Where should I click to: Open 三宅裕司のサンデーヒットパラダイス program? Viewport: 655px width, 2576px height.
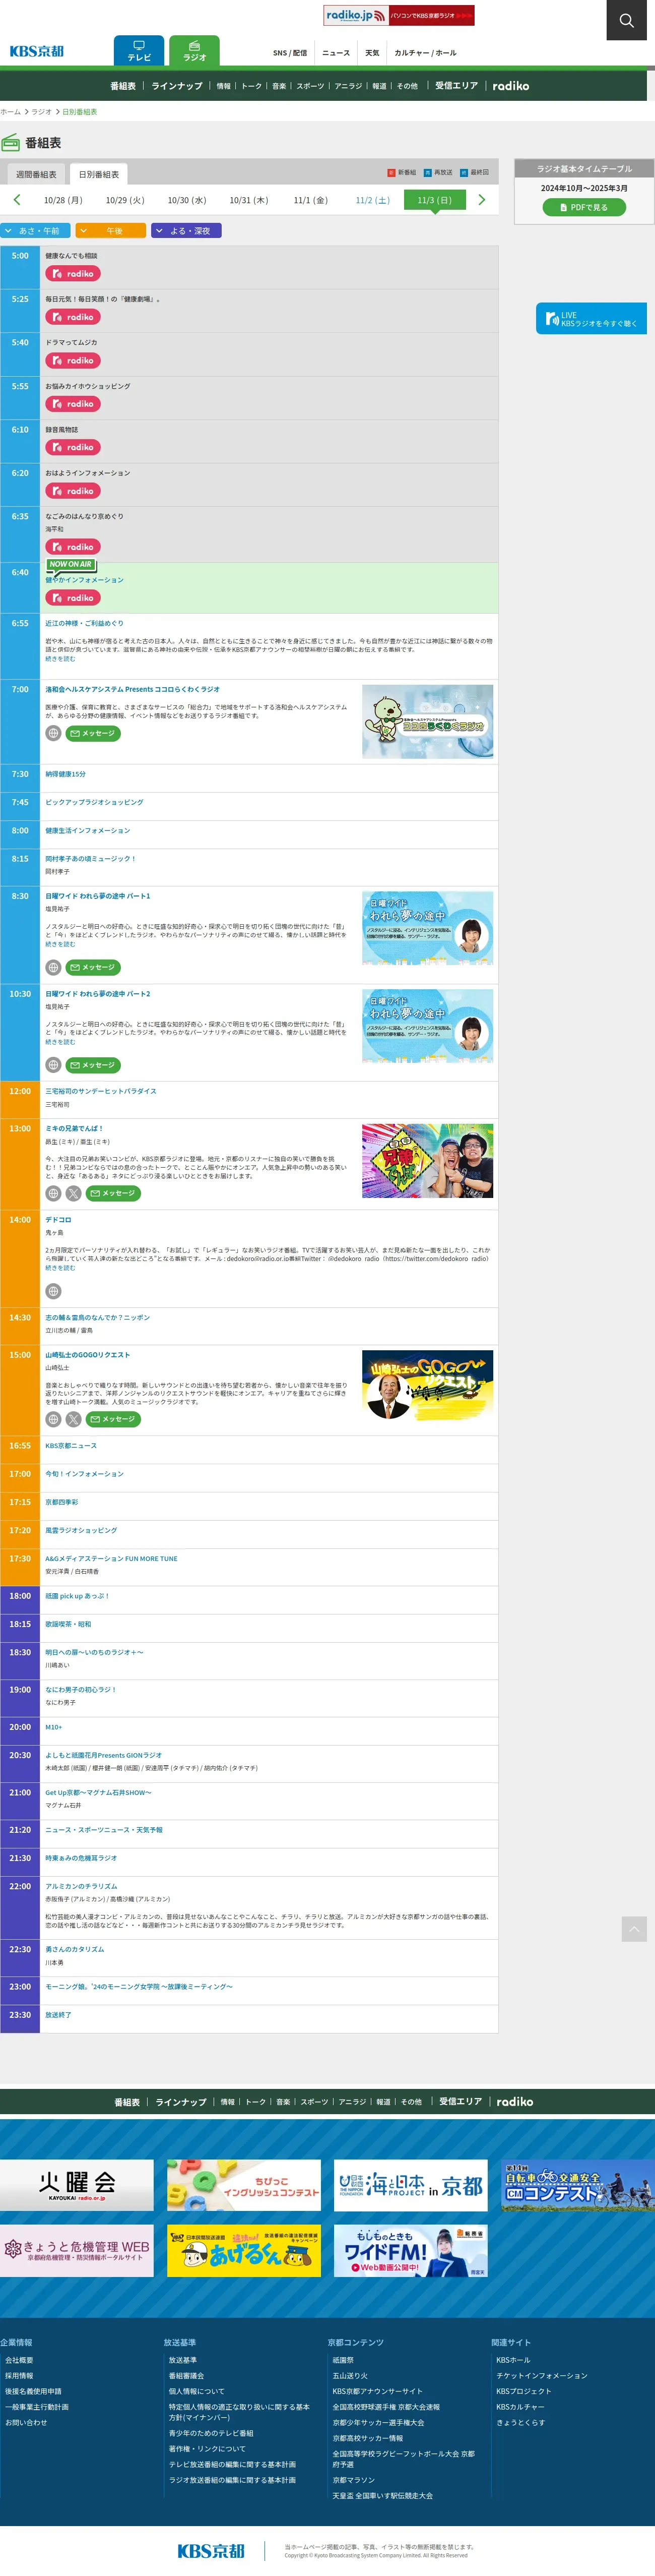101,1091
